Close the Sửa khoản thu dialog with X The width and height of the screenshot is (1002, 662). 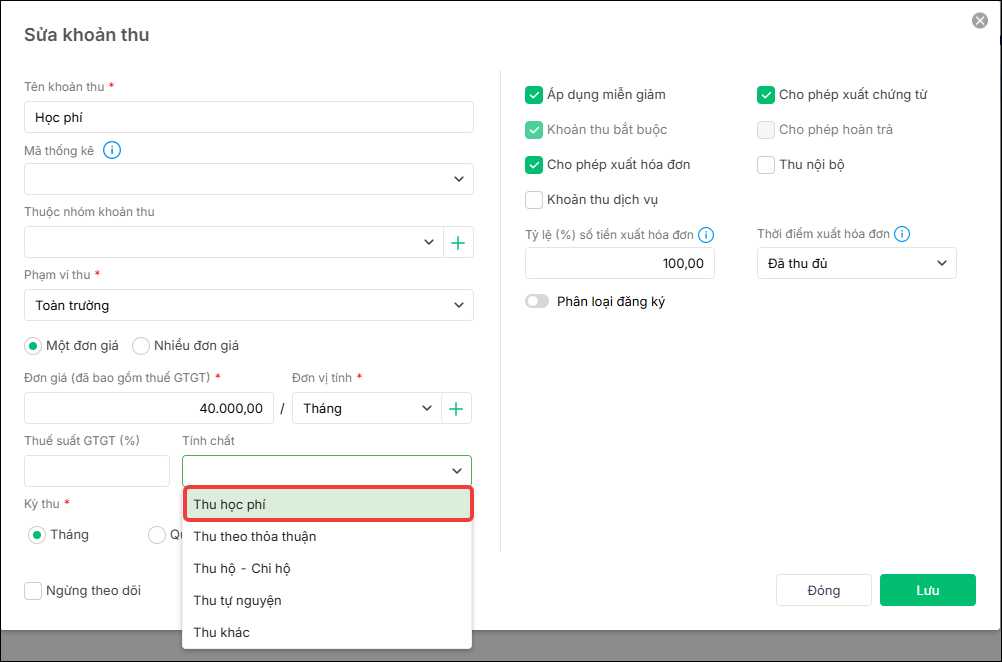pos(980,20)
